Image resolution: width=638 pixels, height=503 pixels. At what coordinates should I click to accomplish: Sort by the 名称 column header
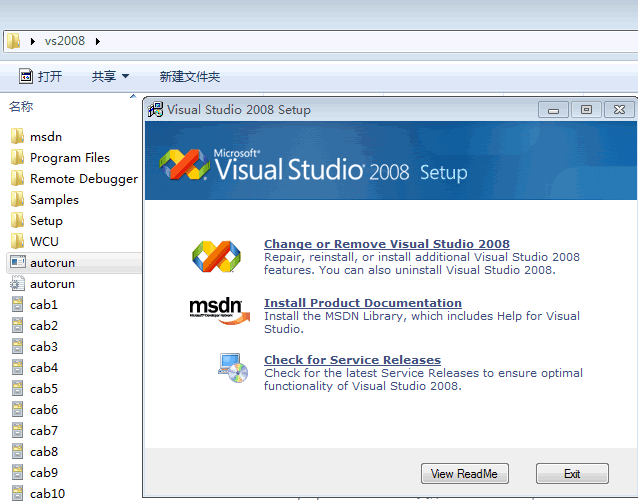coord(21,106)
